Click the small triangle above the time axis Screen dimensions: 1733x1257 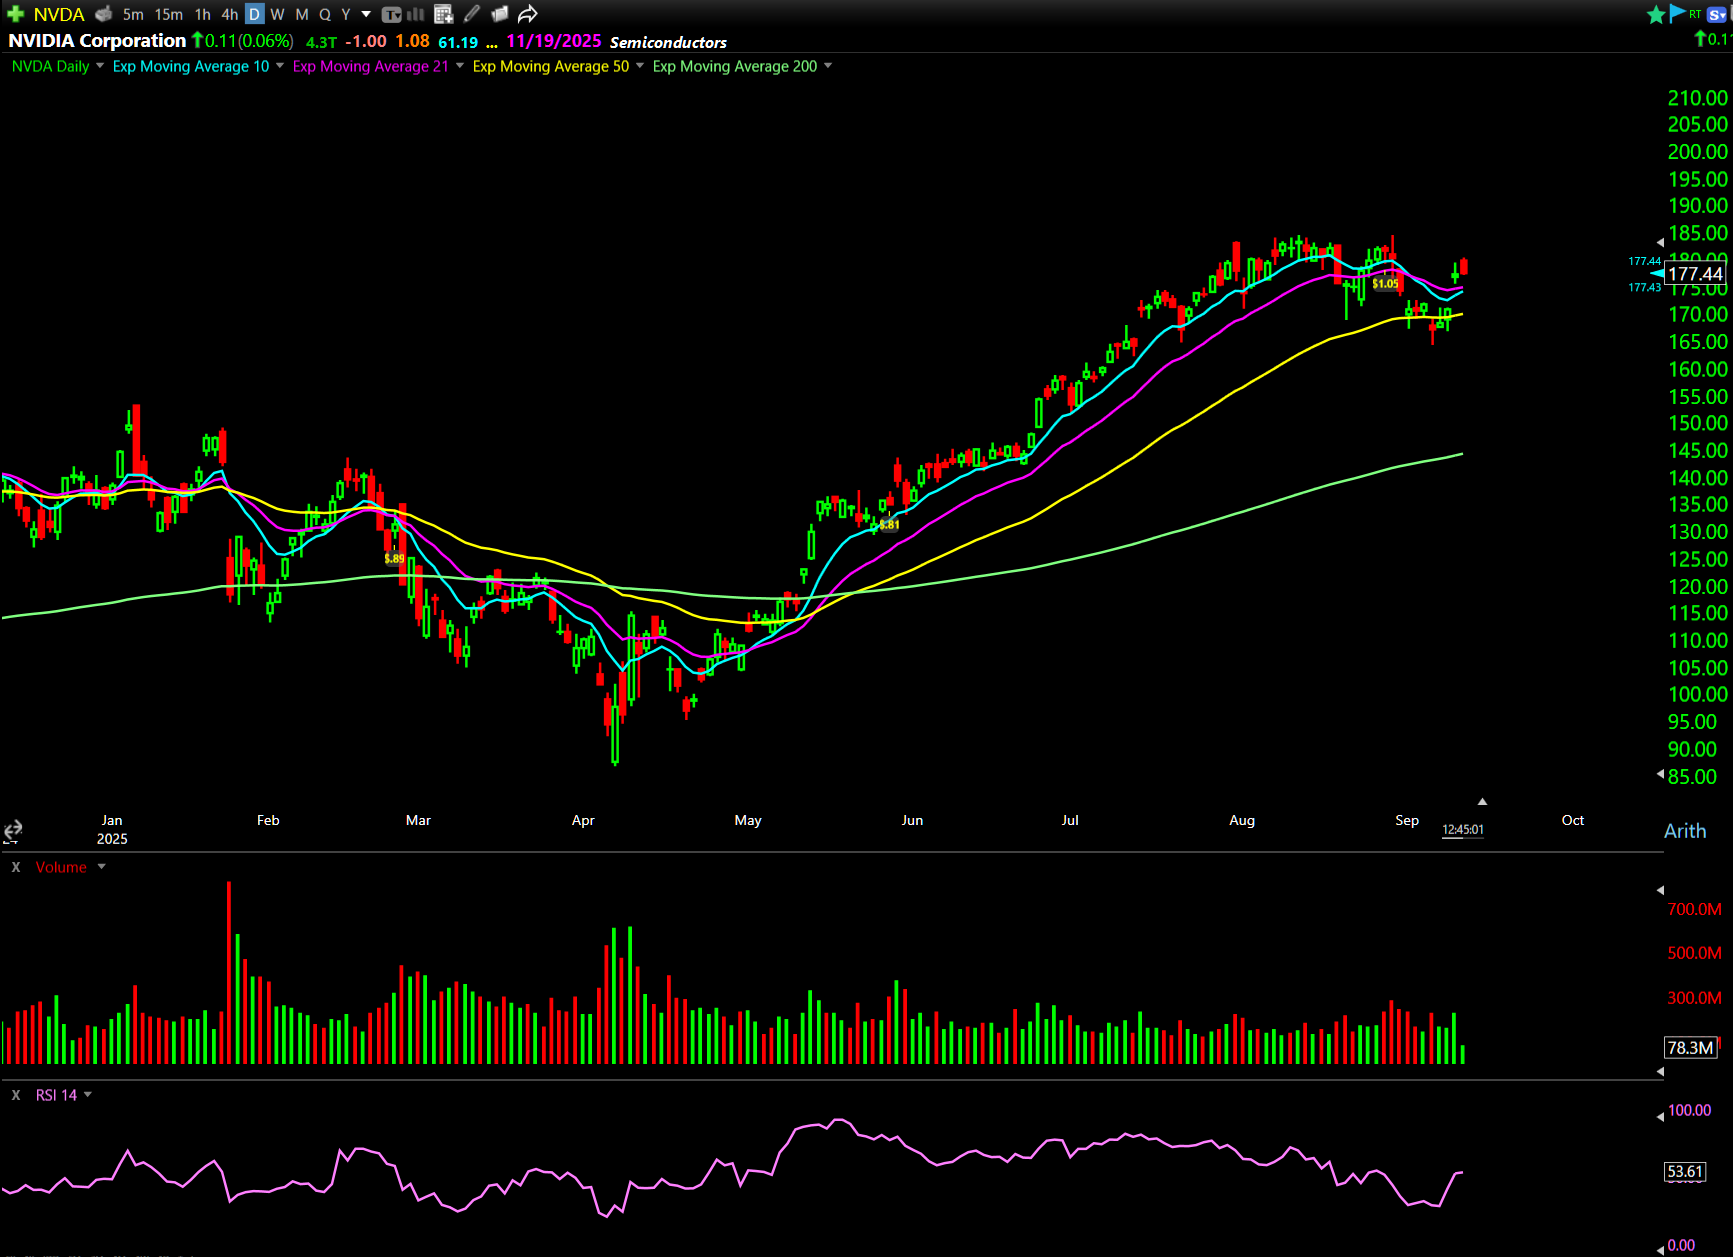coord(1482,802)
